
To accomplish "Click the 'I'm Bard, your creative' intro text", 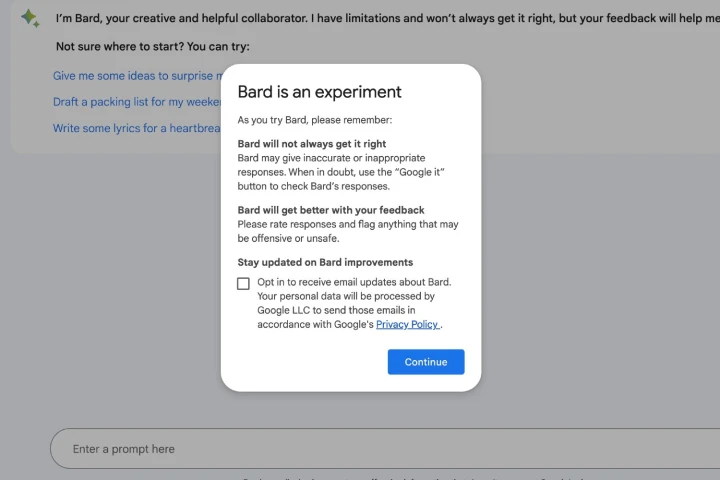I will pyautogui.click(x=388, y=18).
